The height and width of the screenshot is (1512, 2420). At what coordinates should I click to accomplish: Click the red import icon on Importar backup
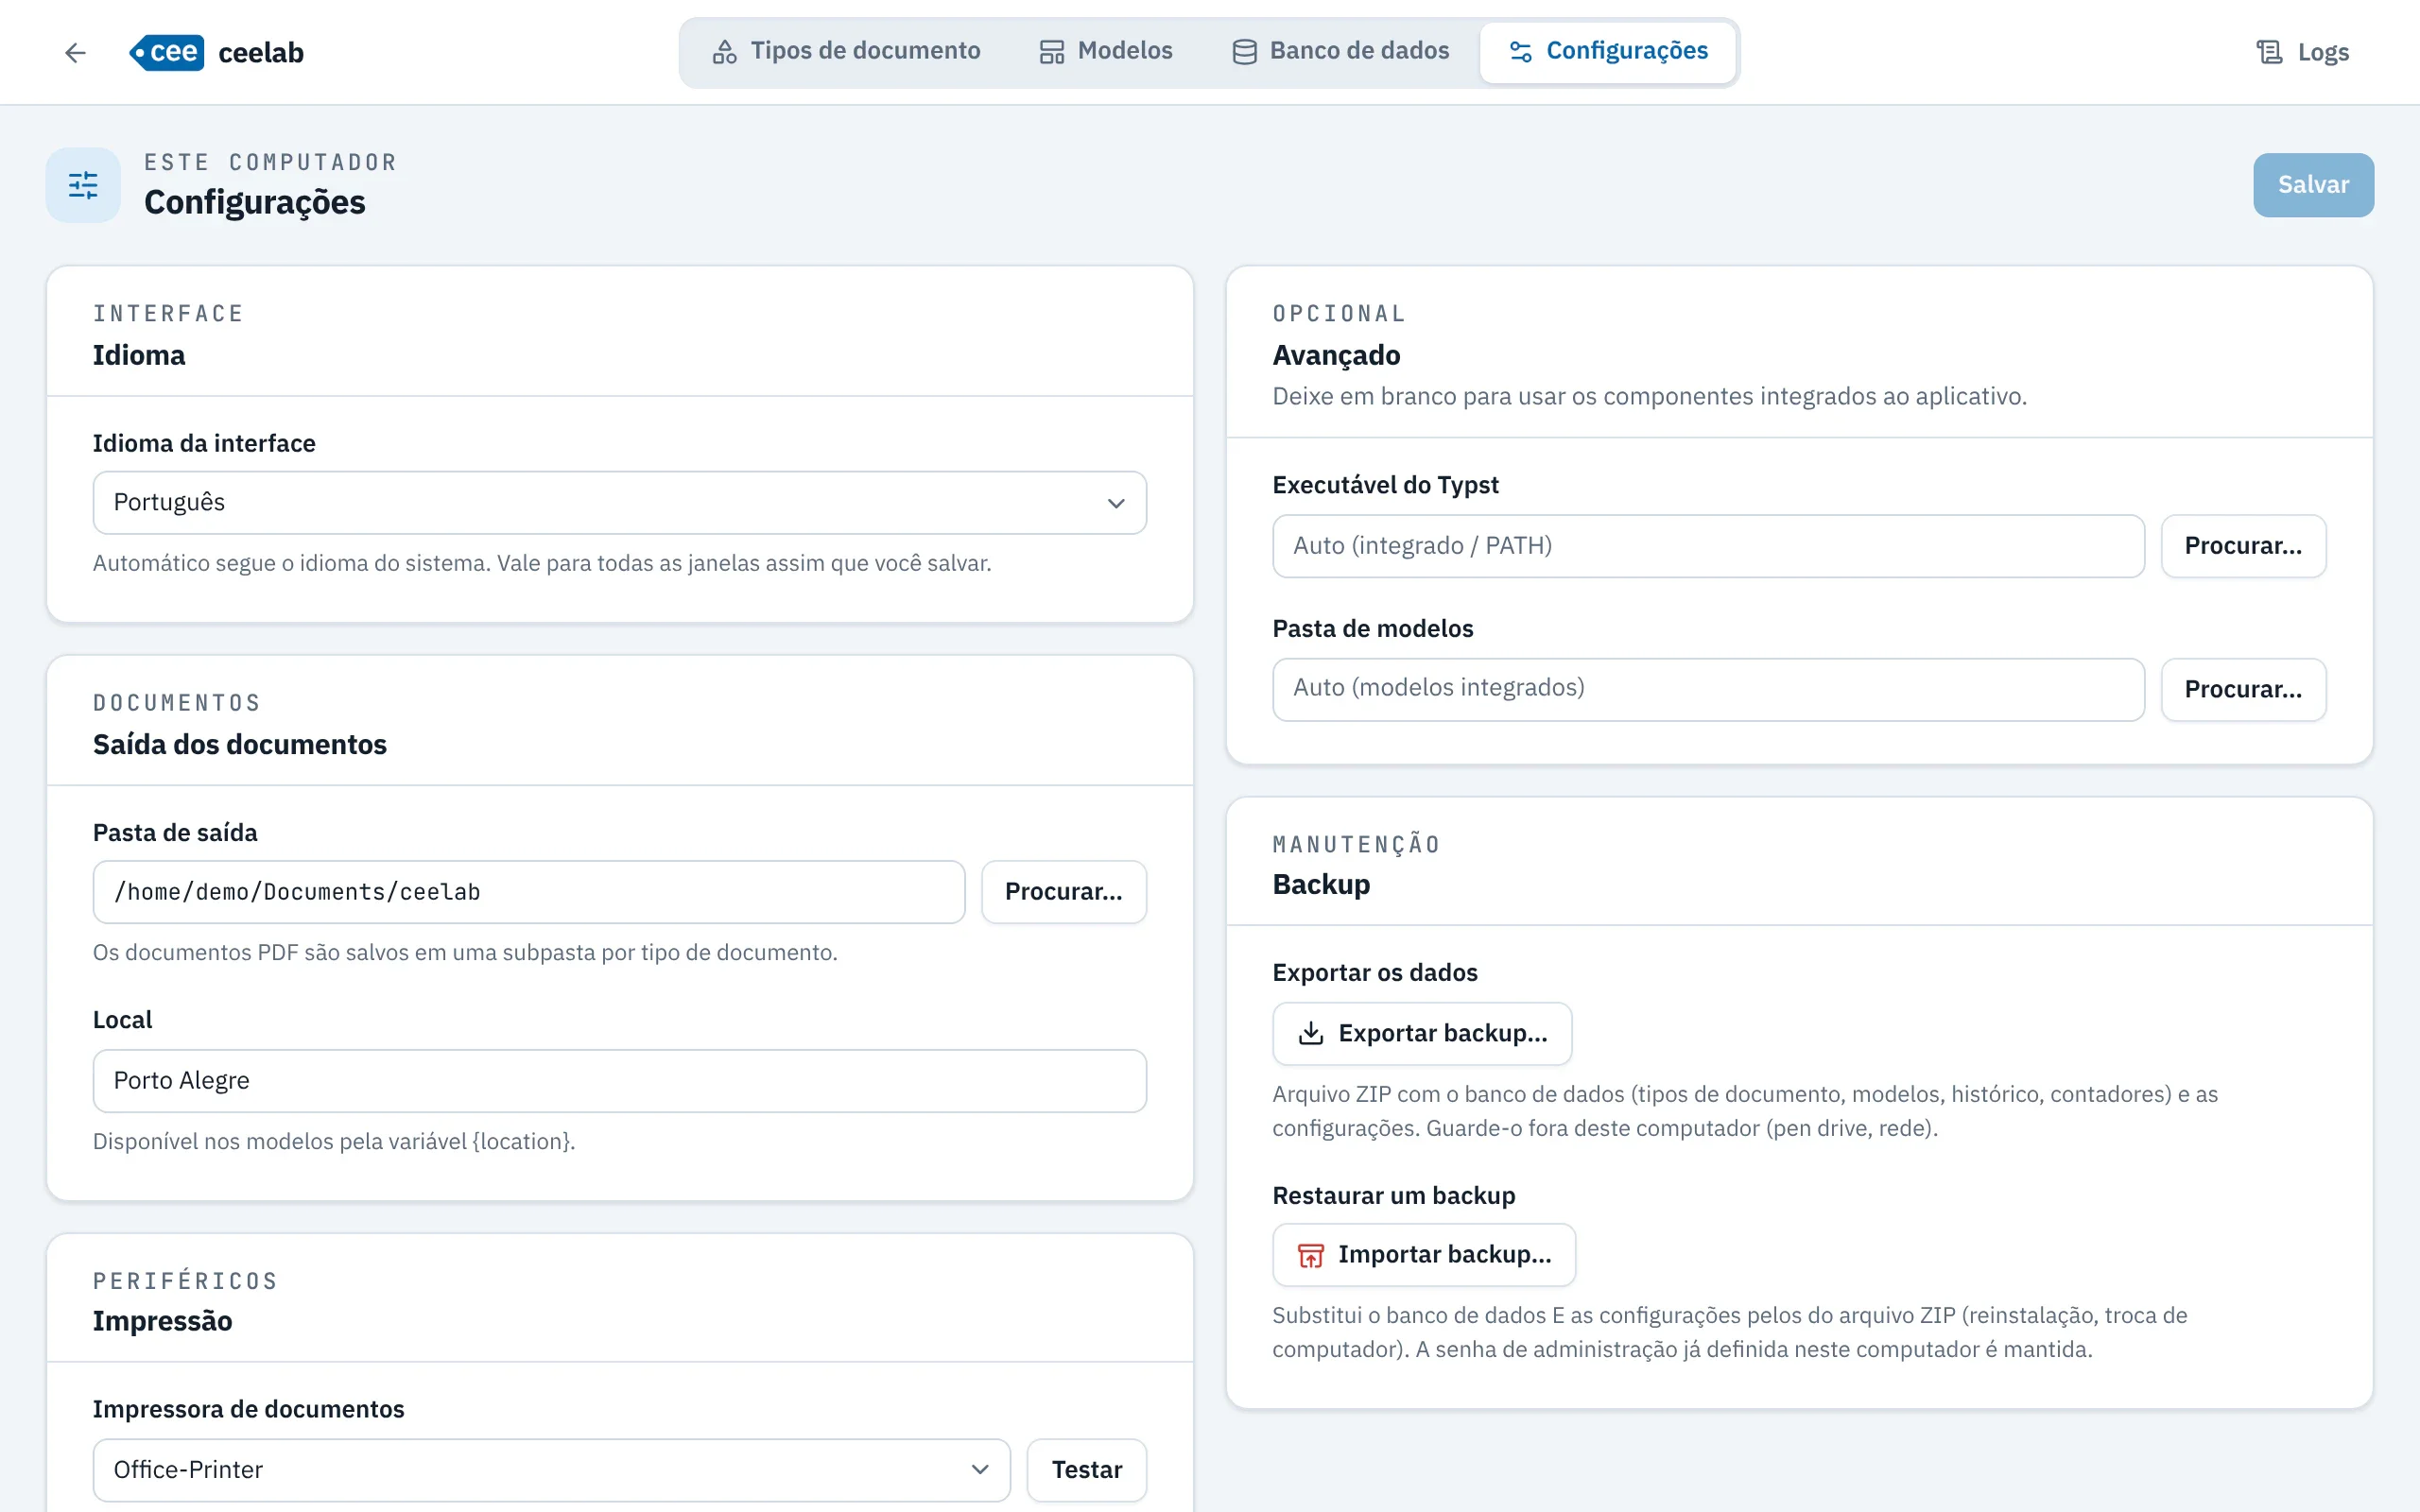pos(1310,1255)
